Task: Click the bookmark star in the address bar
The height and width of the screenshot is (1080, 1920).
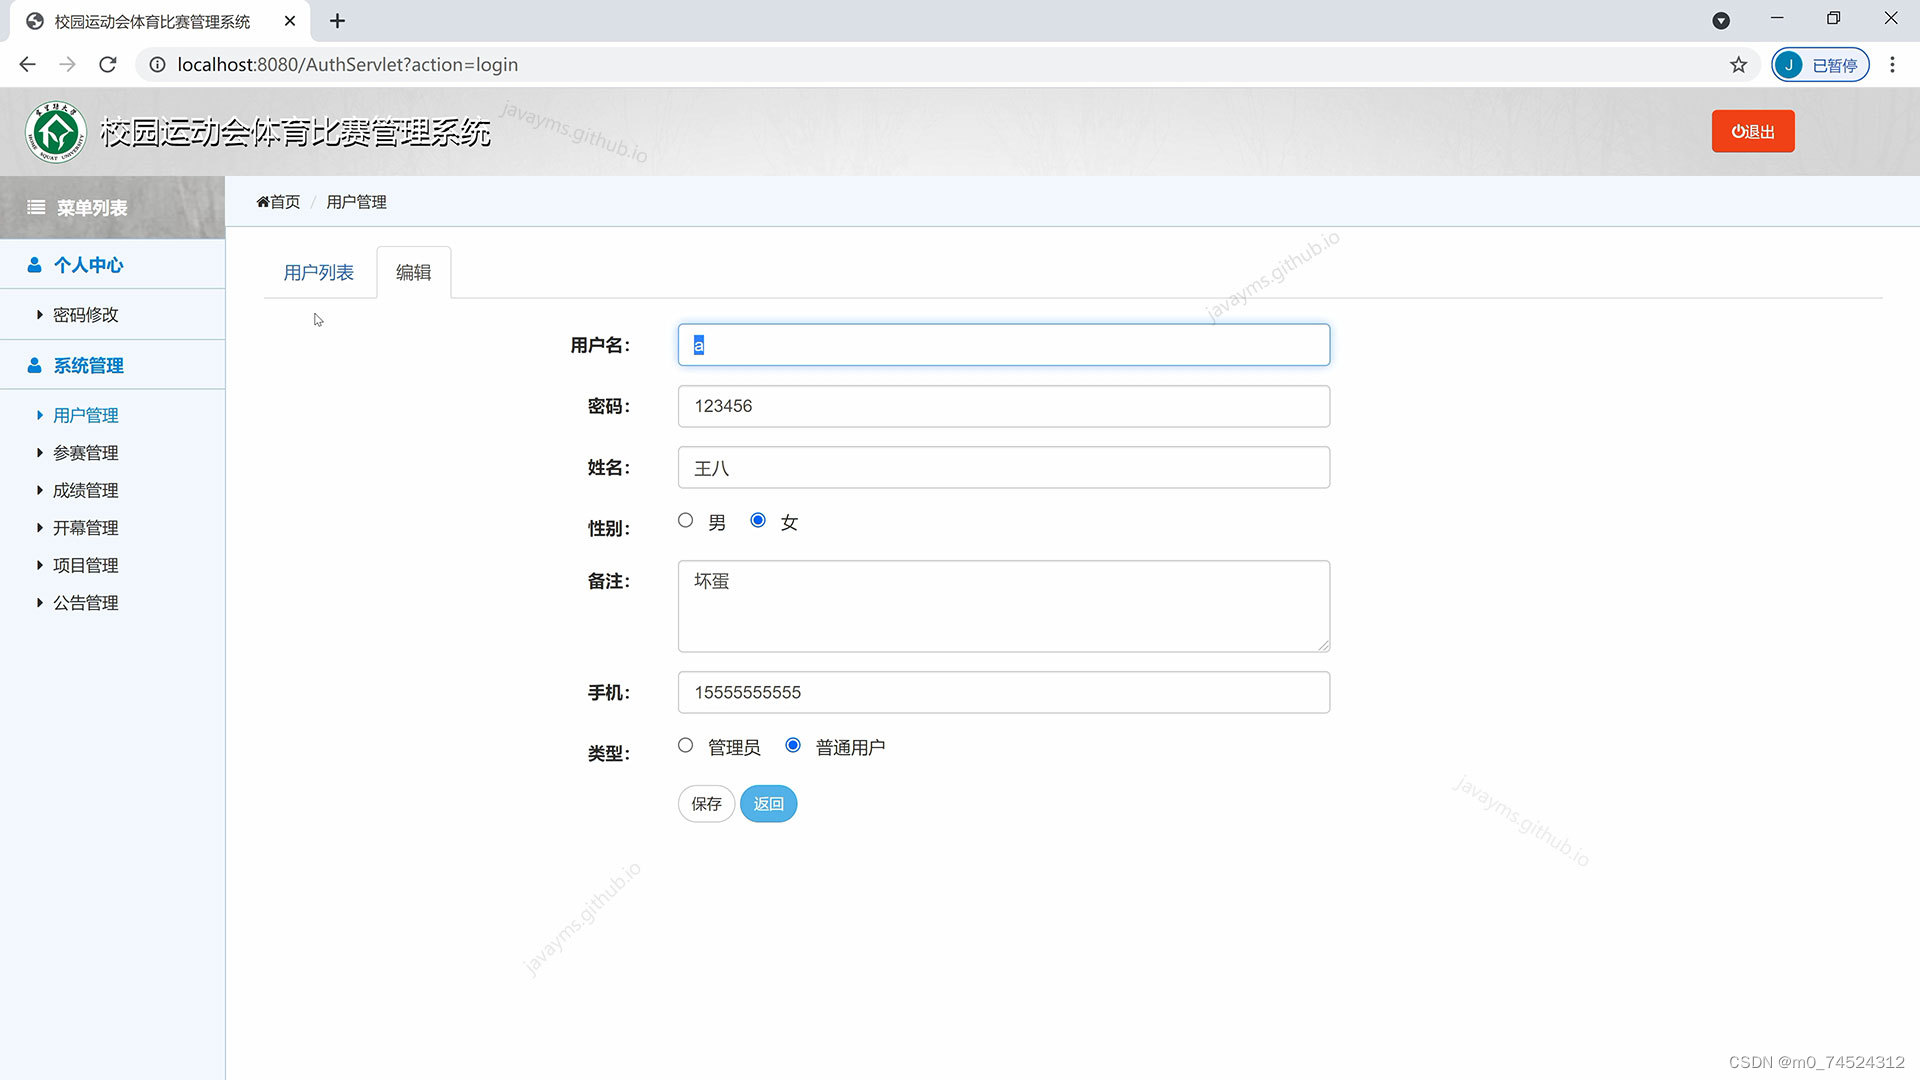Action: (x=1739, y=64)
